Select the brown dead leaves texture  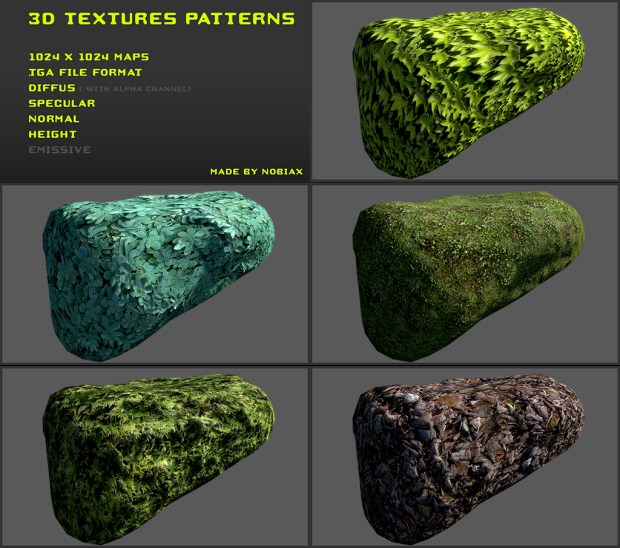pos(468,455)
